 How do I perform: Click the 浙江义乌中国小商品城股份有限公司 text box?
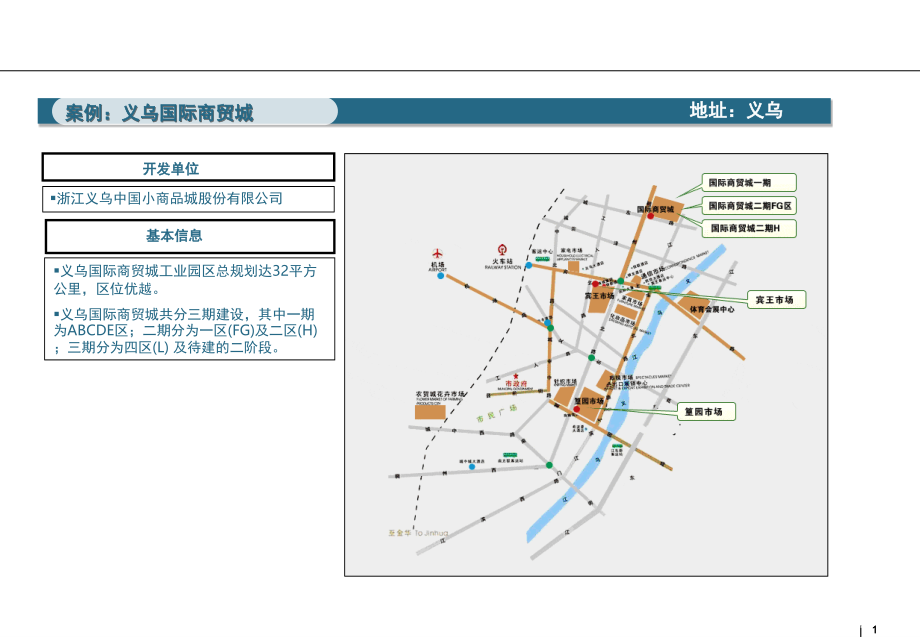[188, 198]
